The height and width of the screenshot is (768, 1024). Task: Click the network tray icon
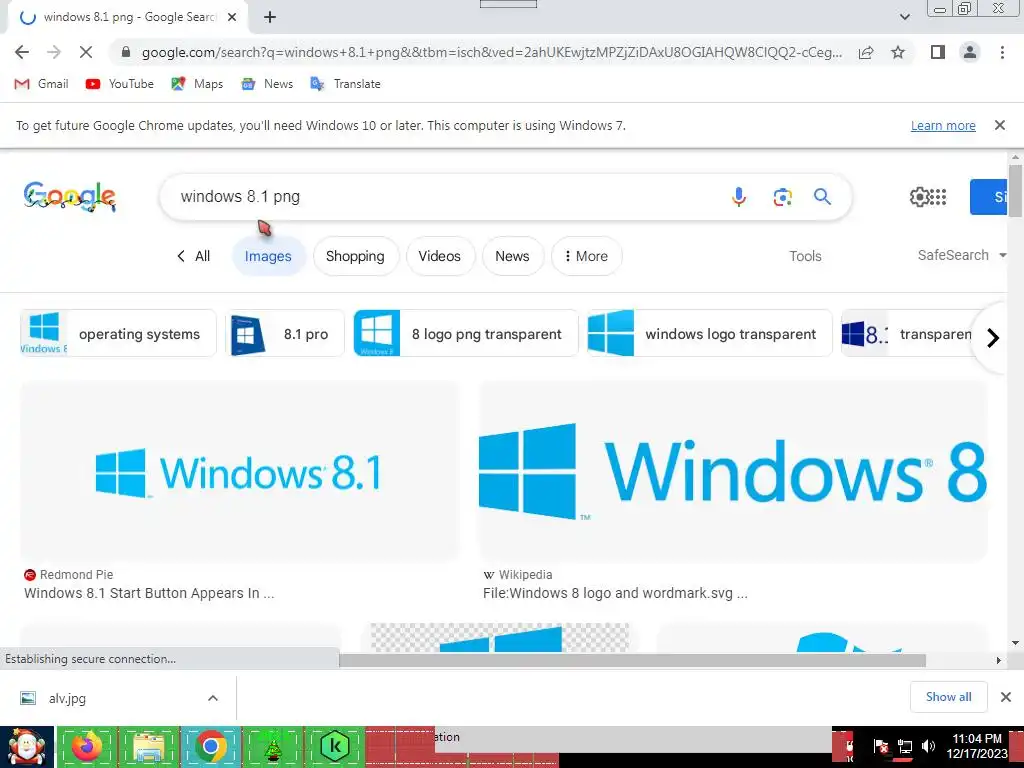point(905,746)
